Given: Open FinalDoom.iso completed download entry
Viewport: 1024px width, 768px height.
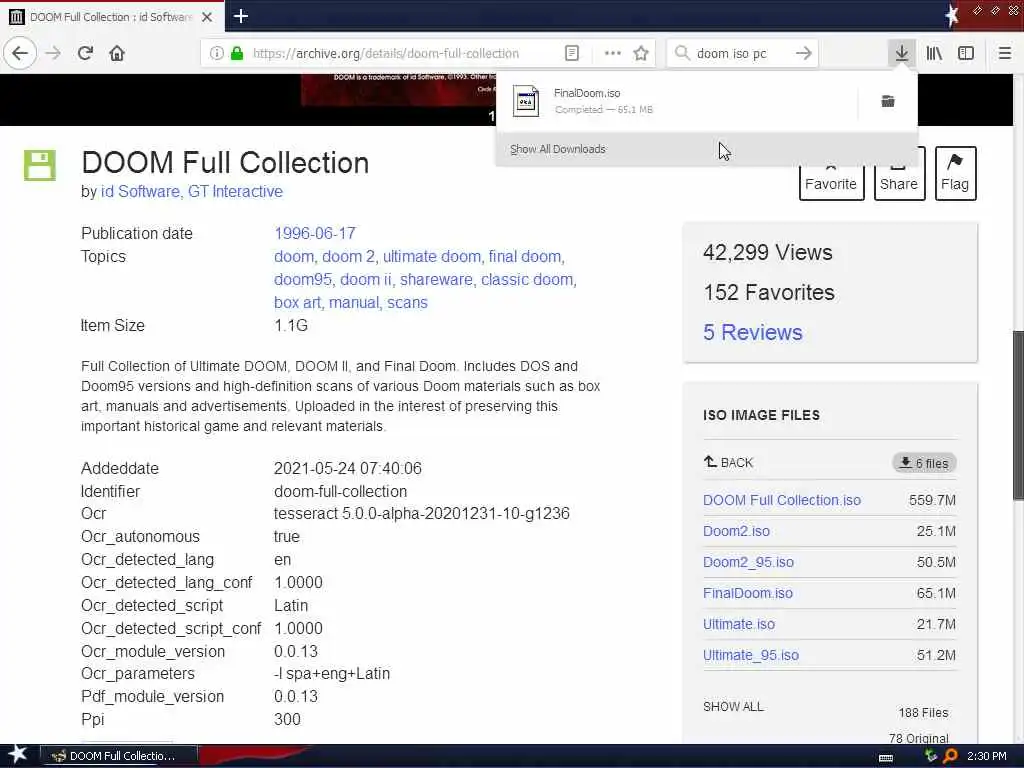Looking at the screenshot, I should click(677, 101).
